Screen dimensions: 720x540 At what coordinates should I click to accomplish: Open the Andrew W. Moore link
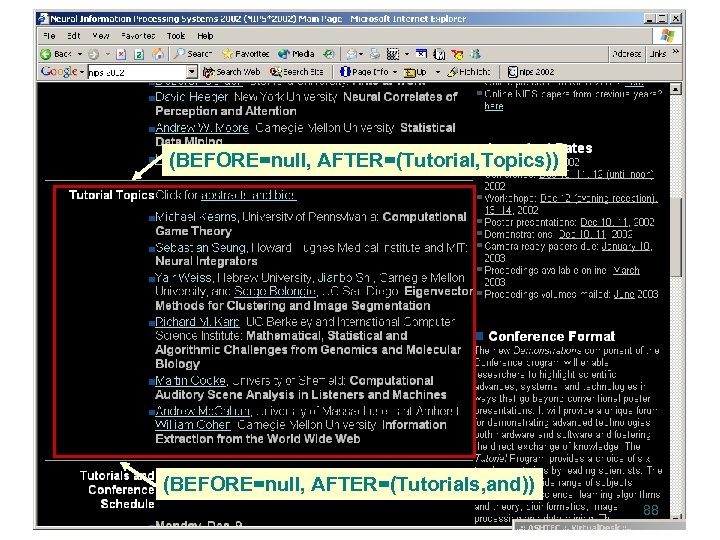(202, 128)
